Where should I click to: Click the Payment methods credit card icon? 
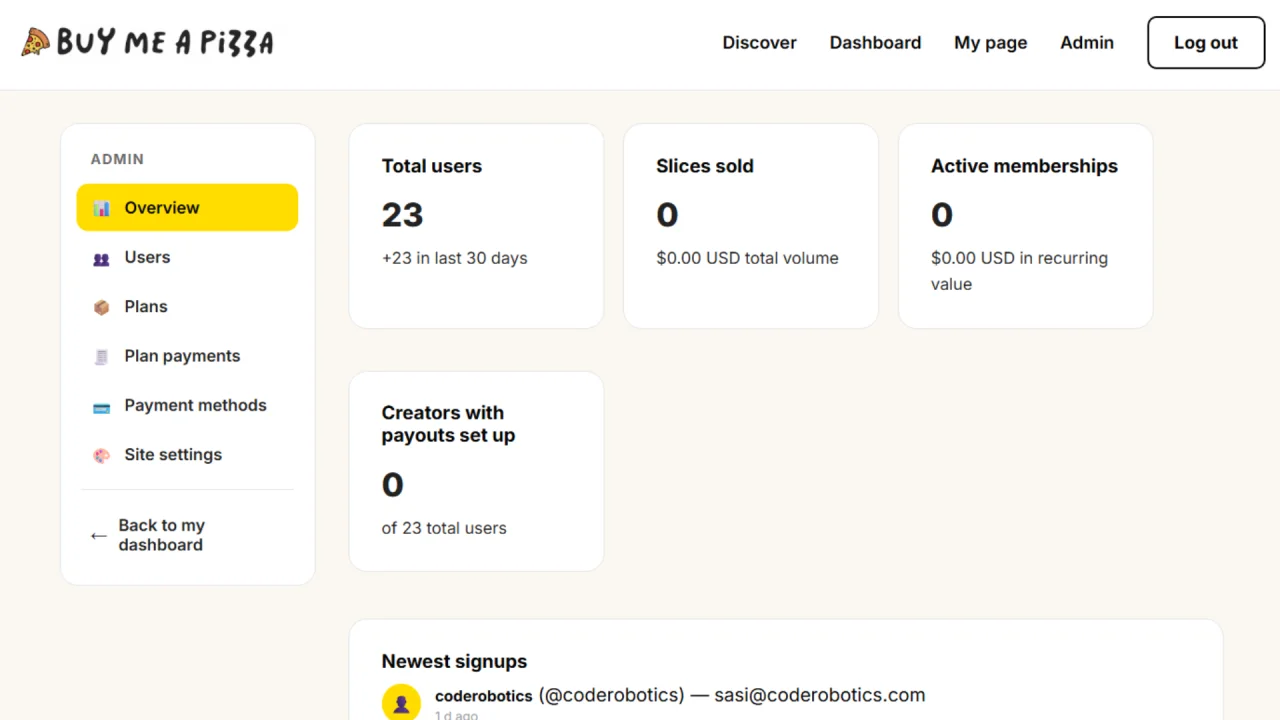click(101, 406)
